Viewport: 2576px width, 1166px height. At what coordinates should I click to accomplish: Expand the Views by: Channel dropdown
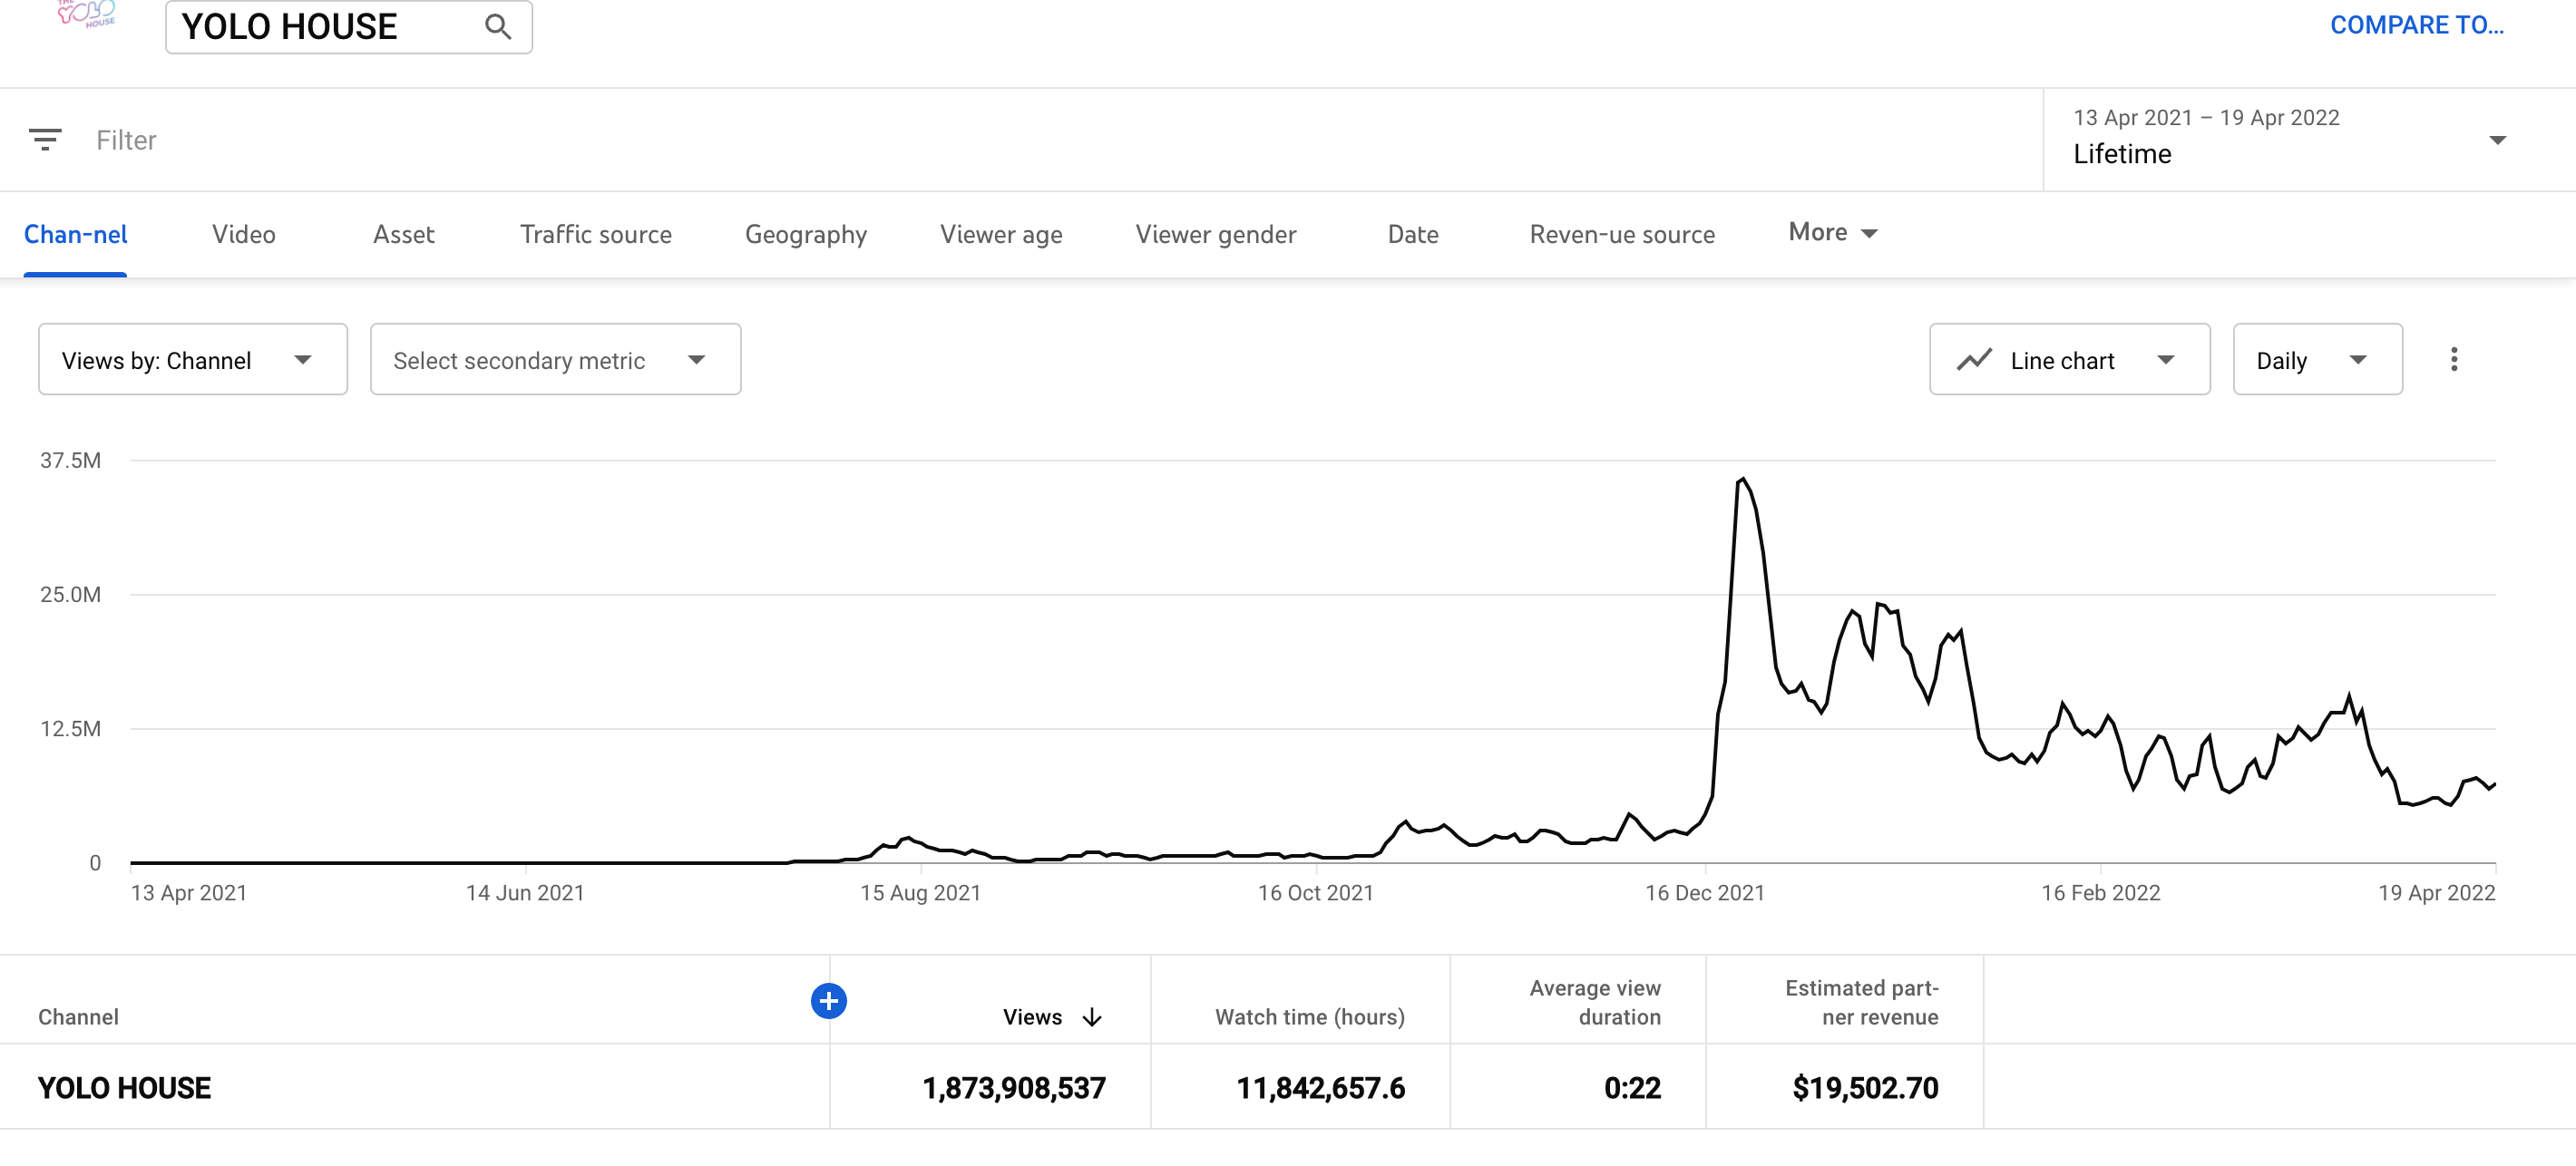[193, 359]
